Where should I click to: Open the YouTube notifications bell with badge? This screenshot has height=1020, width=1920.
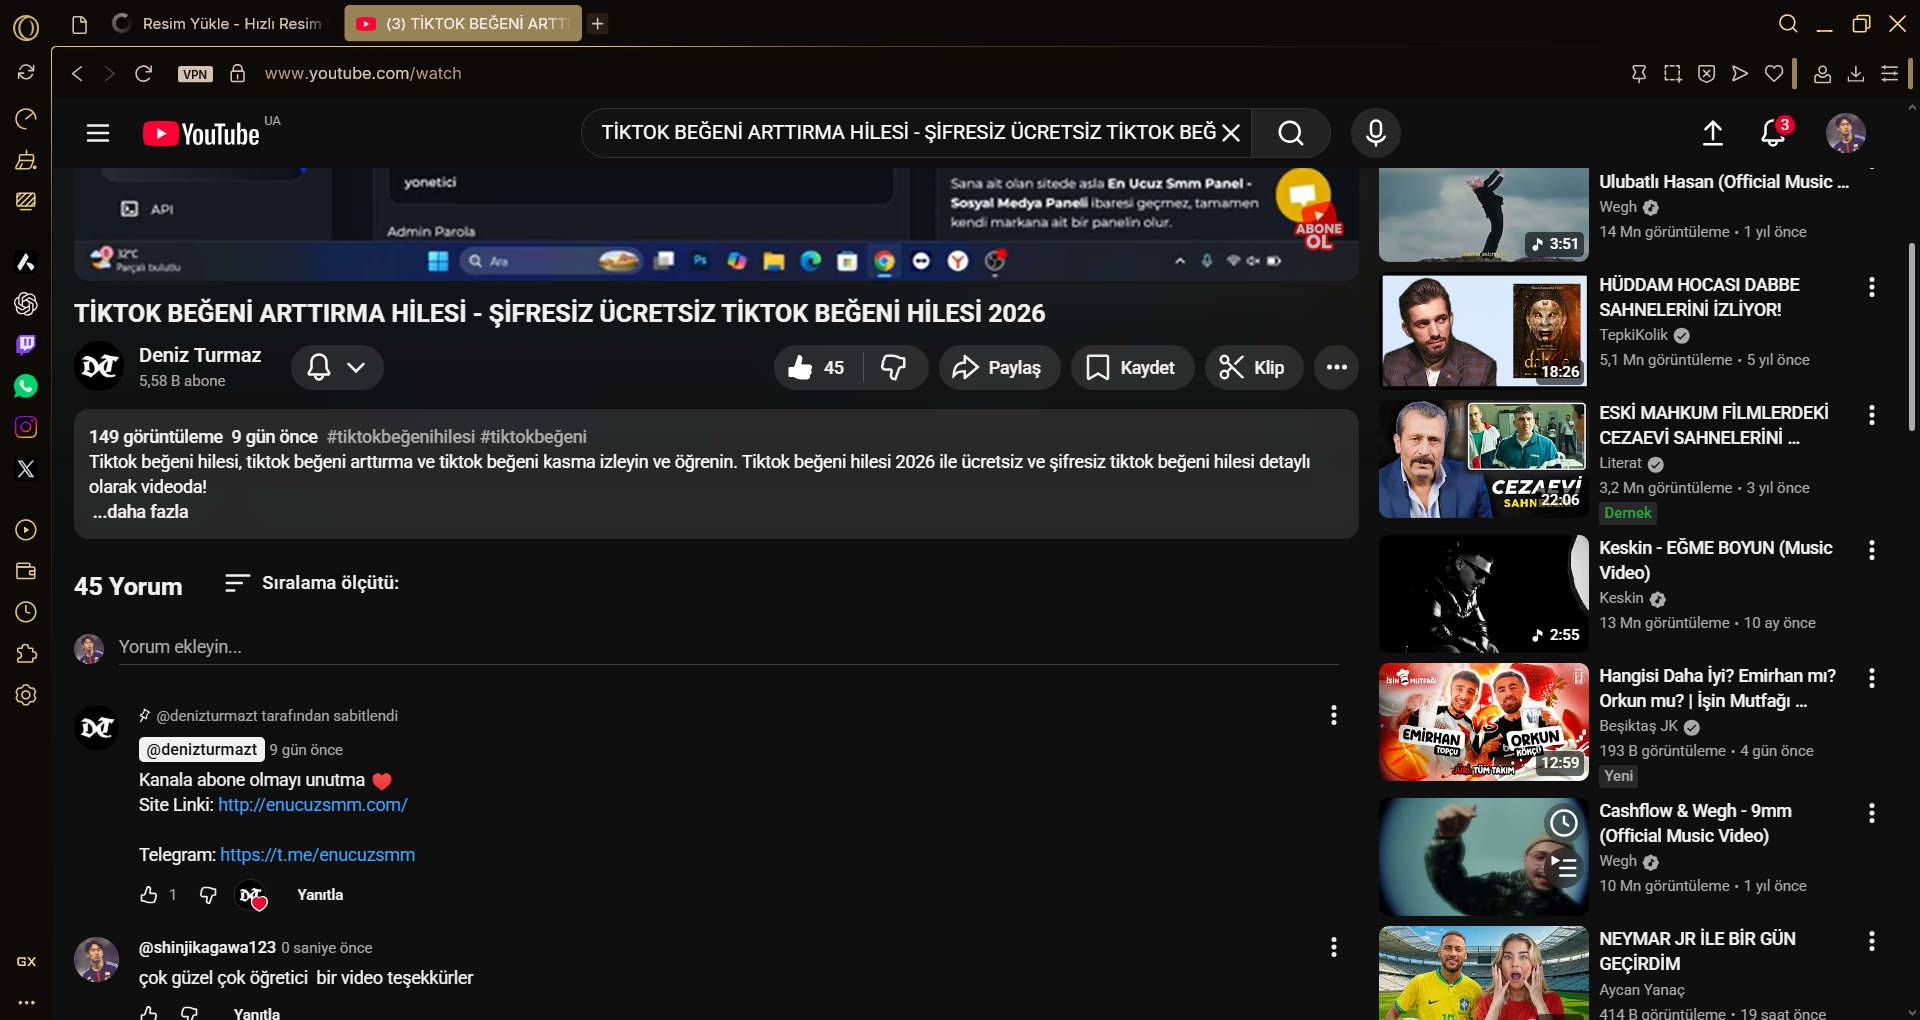[x=1774, y=133]
